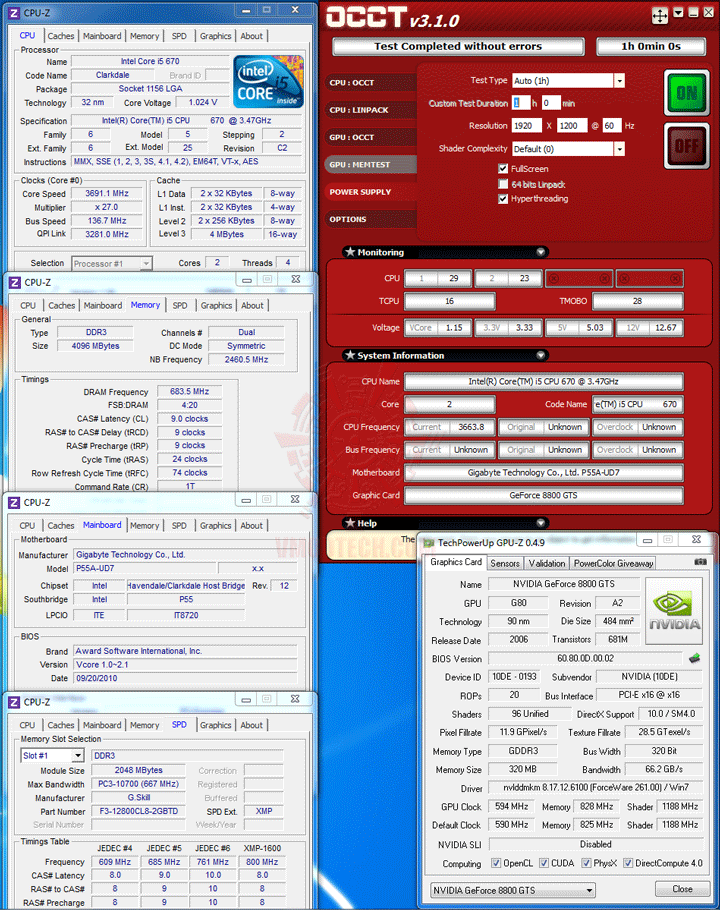Viewport: 720px width, 910px height.
Task: Open the POWER SUPPLY tab in OCCT
Action: tap(371, 192)
